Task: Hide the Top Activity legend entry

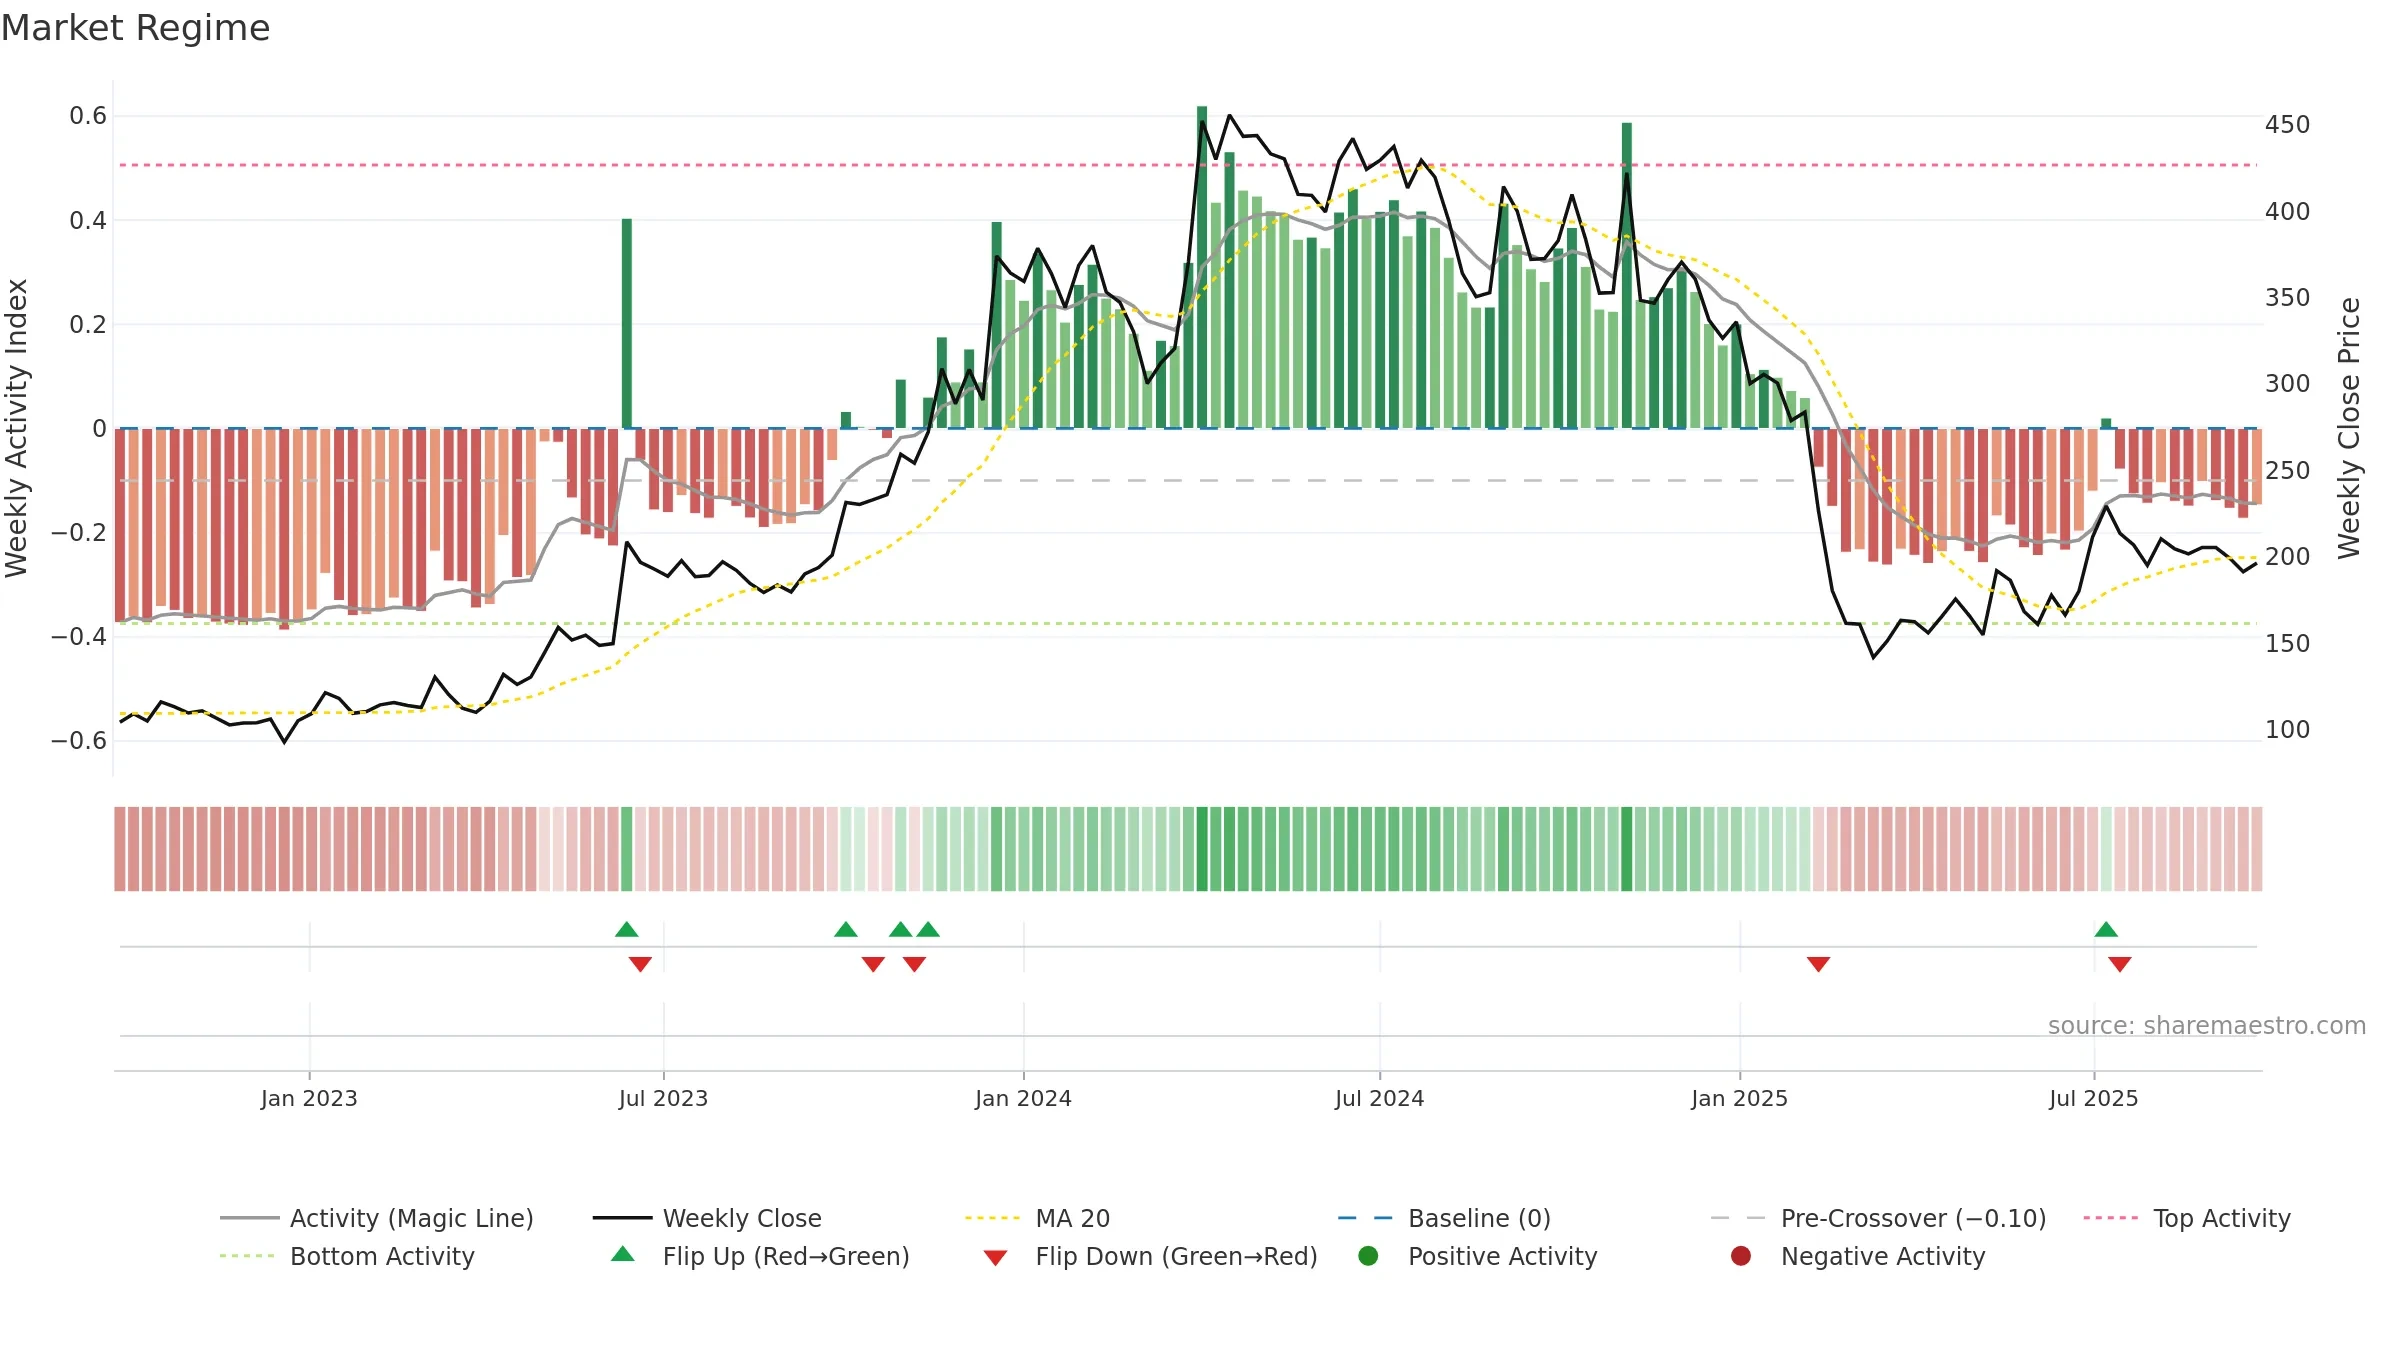Action: click(2187, 1218)
